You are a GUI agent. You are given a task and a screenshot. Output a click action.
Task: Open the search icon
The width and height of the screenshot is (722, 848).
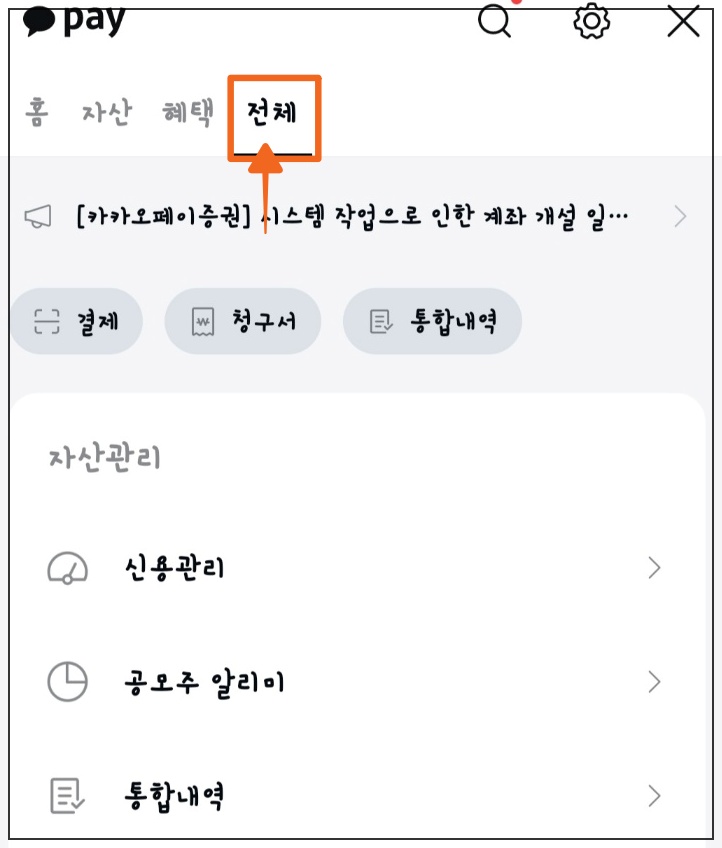[496, 22]
